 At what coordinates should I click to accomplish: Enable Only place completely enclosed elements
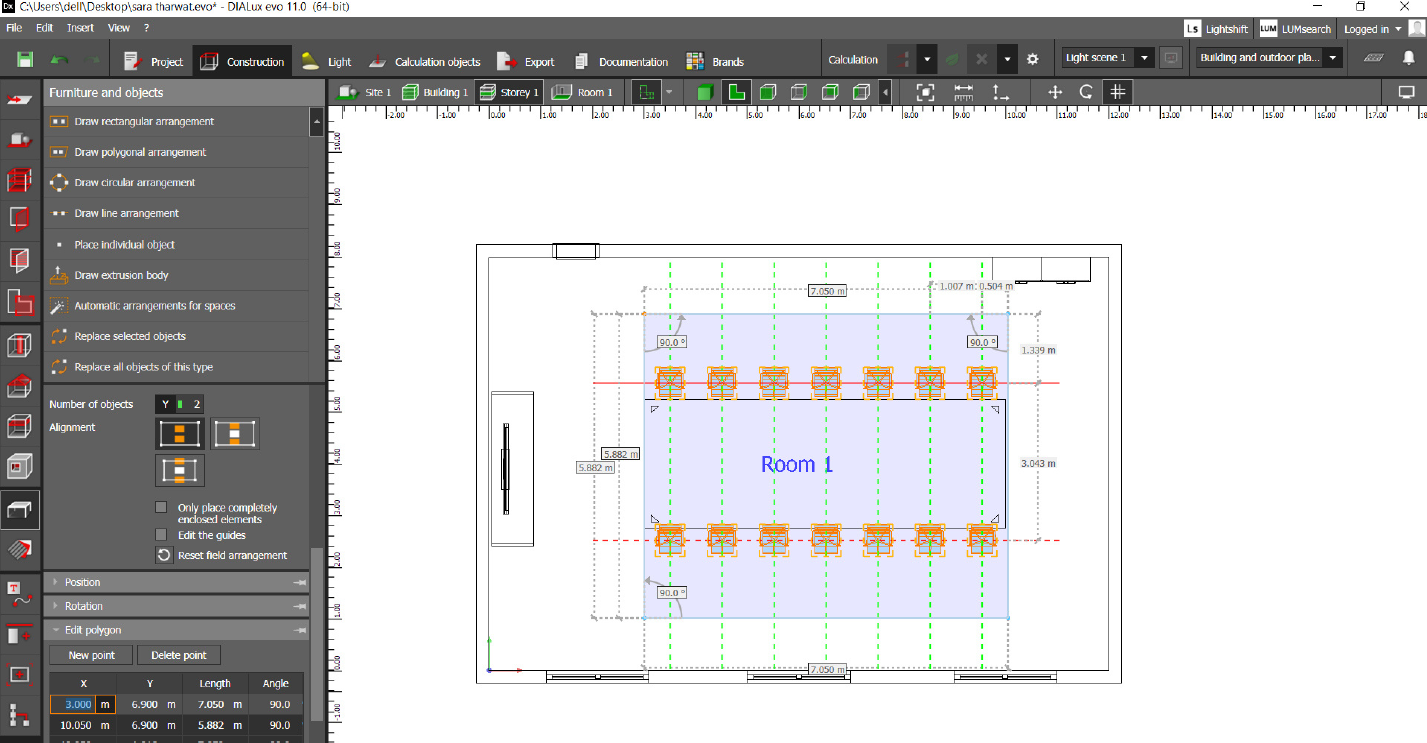click(x=162, y=507)
